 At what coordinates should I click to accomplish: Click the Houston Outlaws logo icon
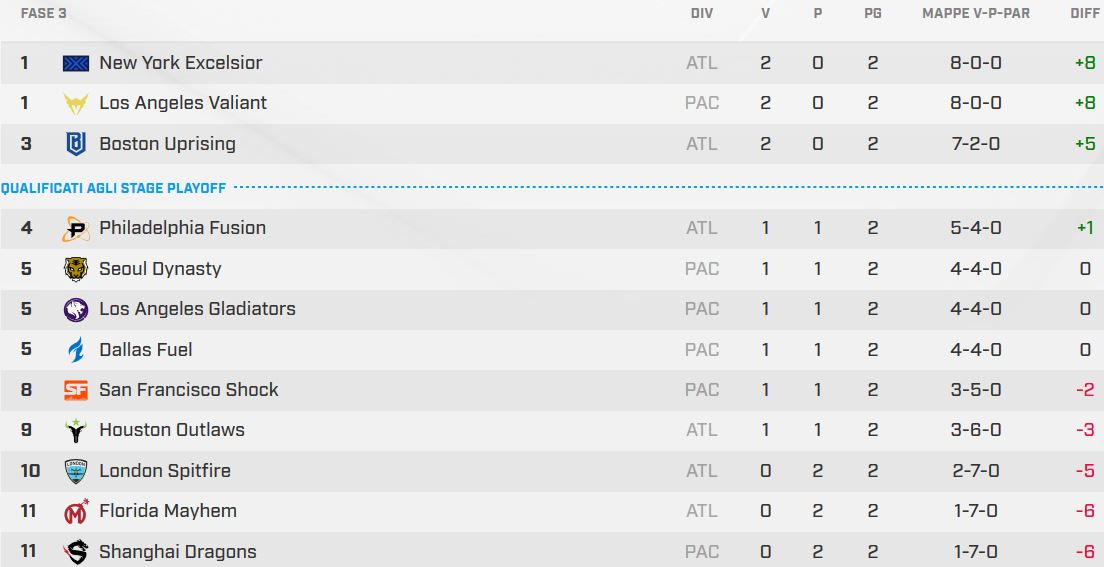point(76,431)
